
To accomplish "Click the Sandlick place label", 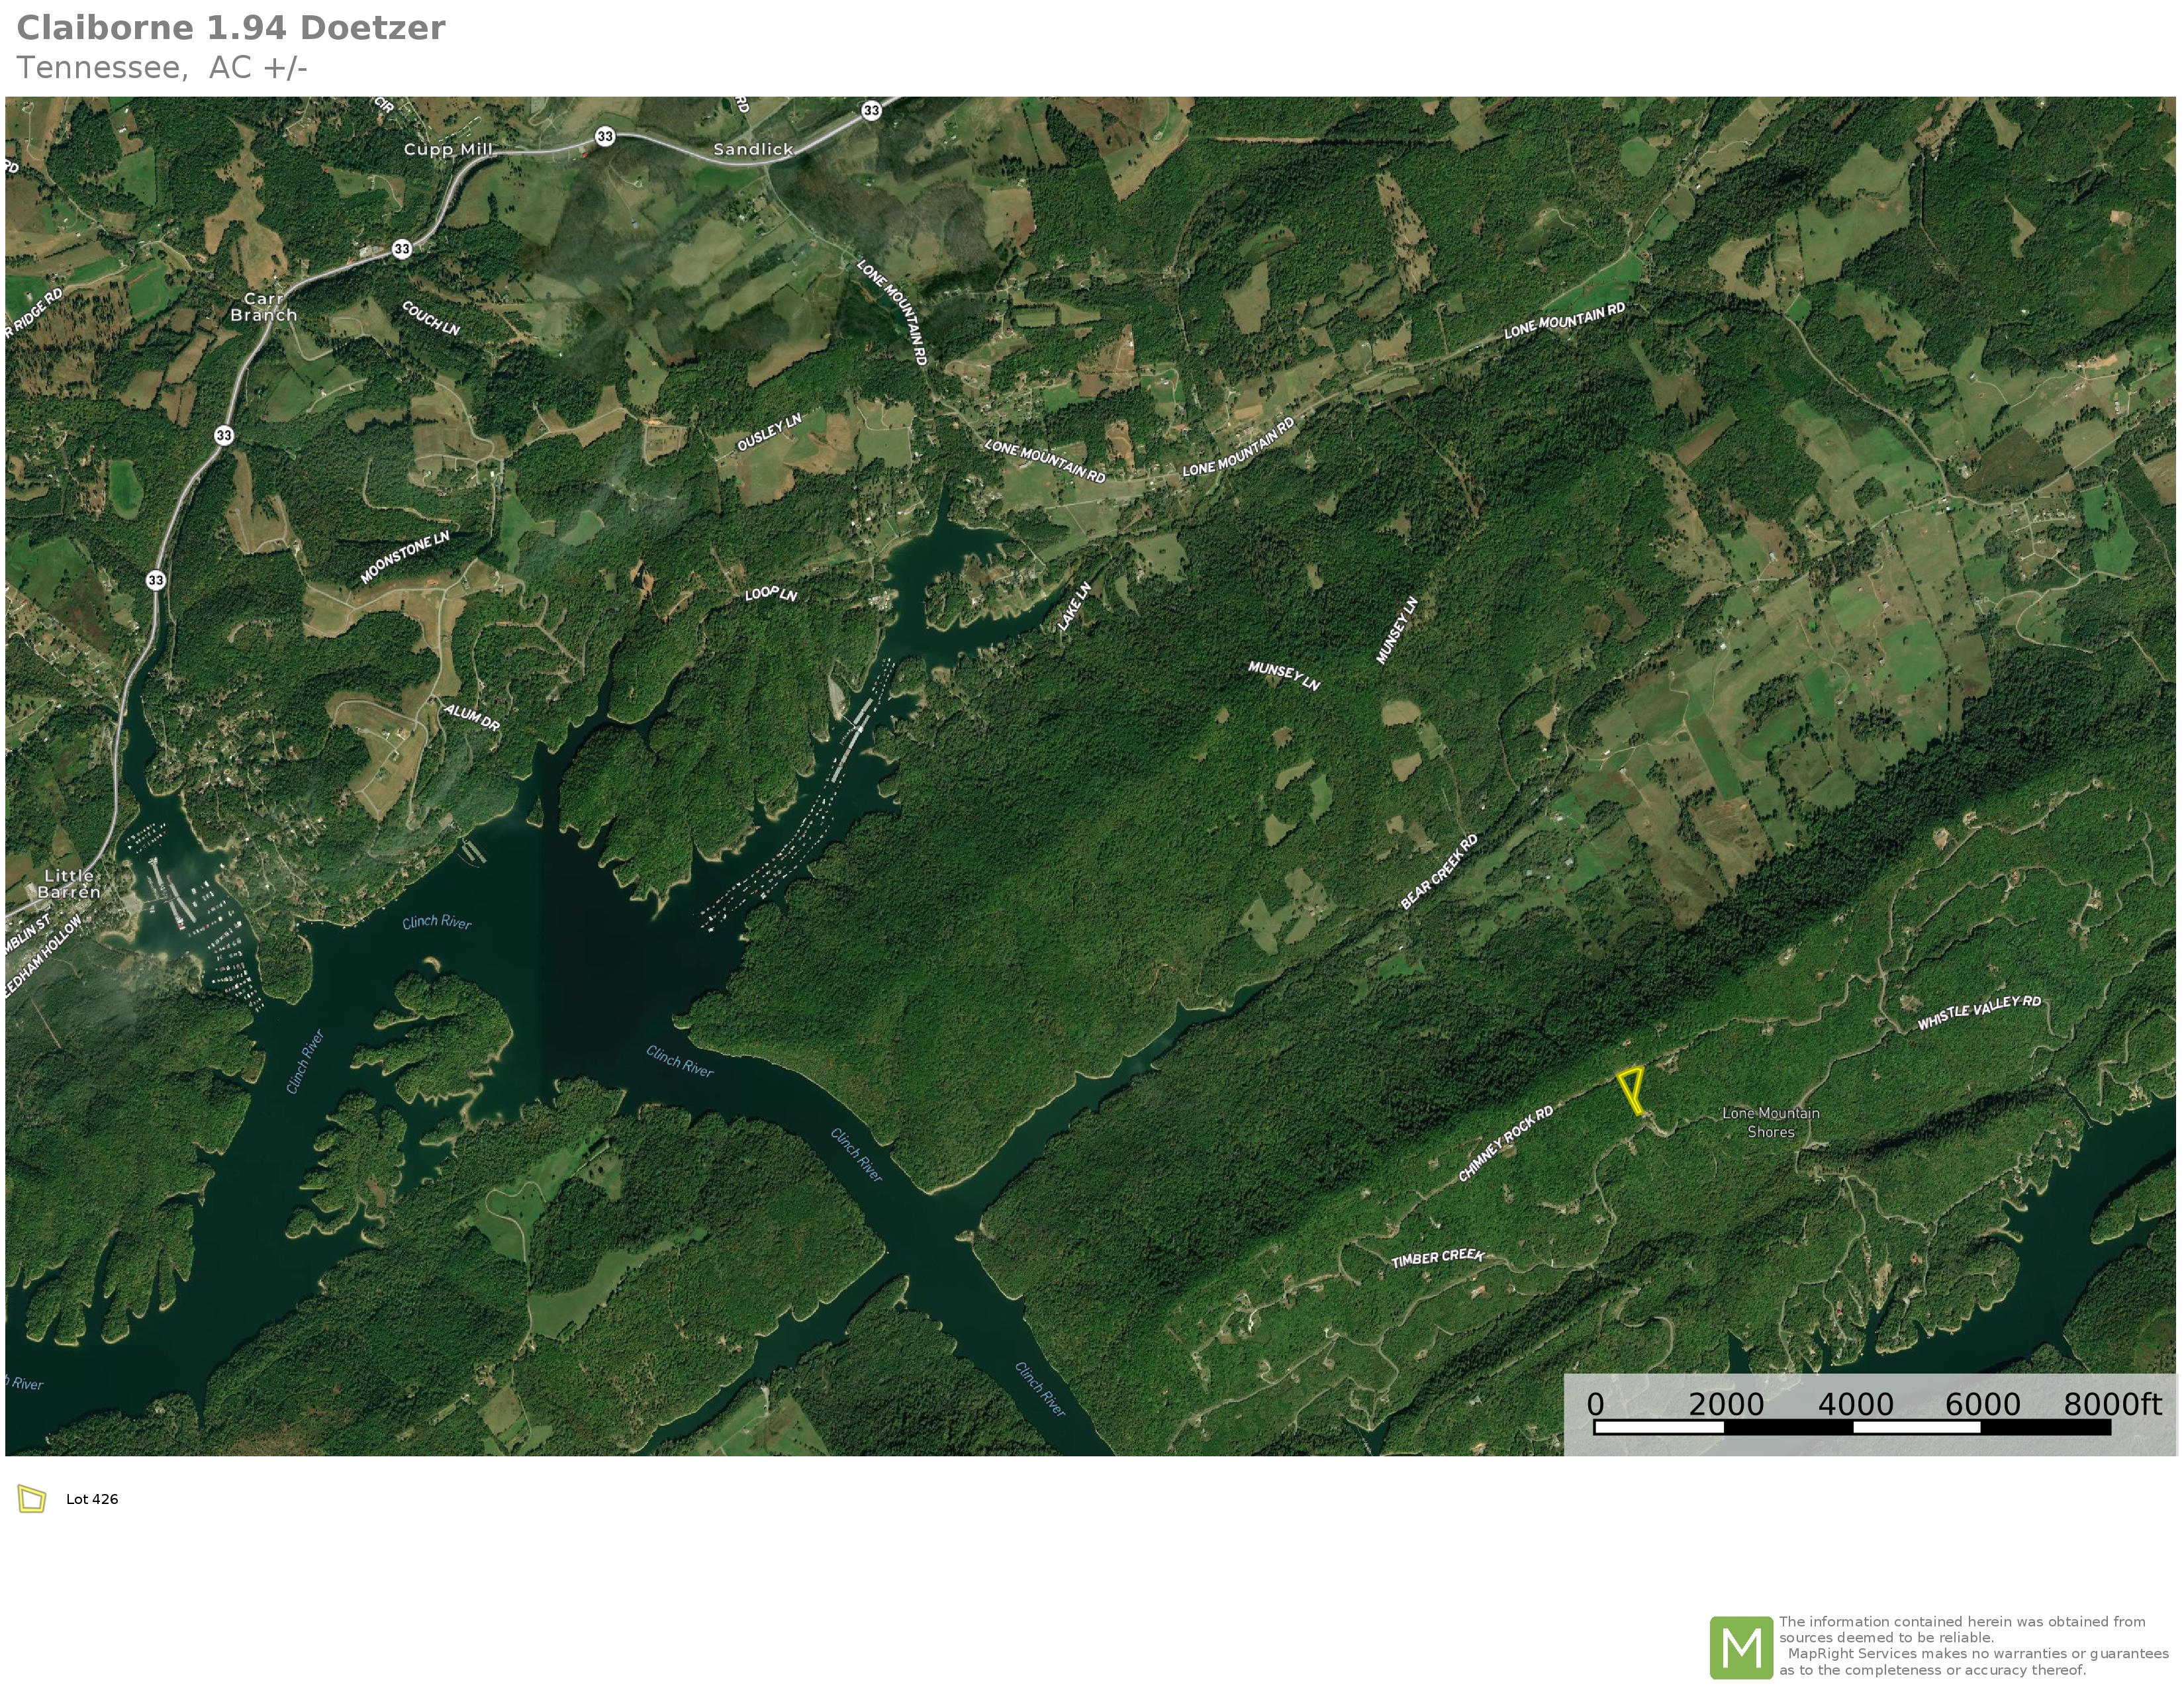I will click(753, 149).
